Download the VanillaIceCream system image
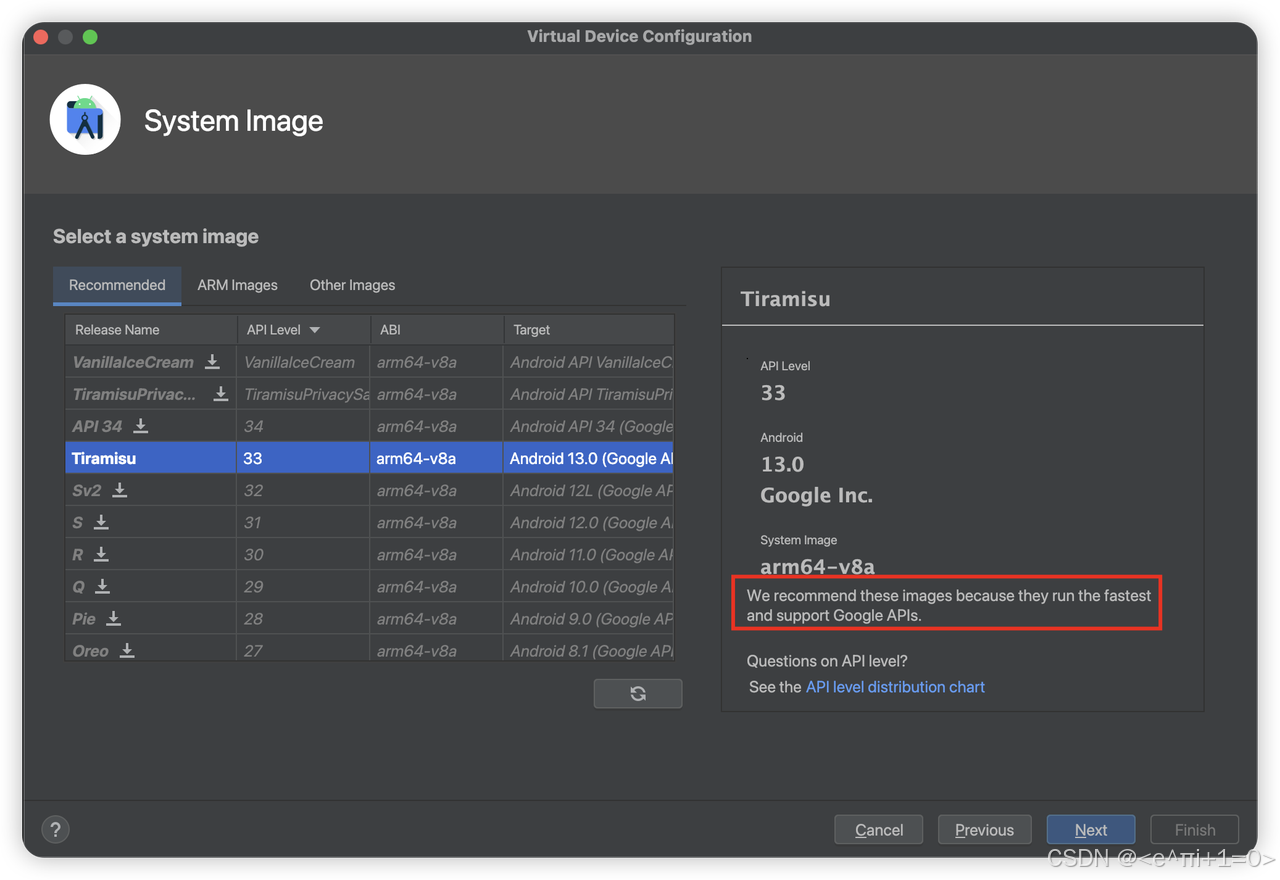 [212, 362]
